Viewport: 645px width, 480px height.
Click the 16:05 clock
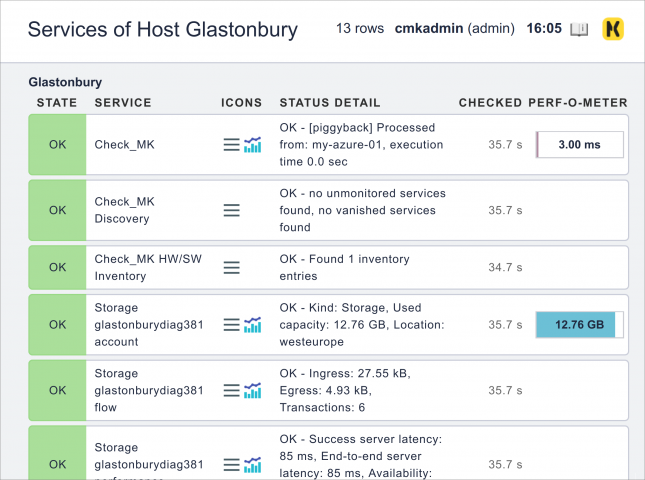coord(544,28)
